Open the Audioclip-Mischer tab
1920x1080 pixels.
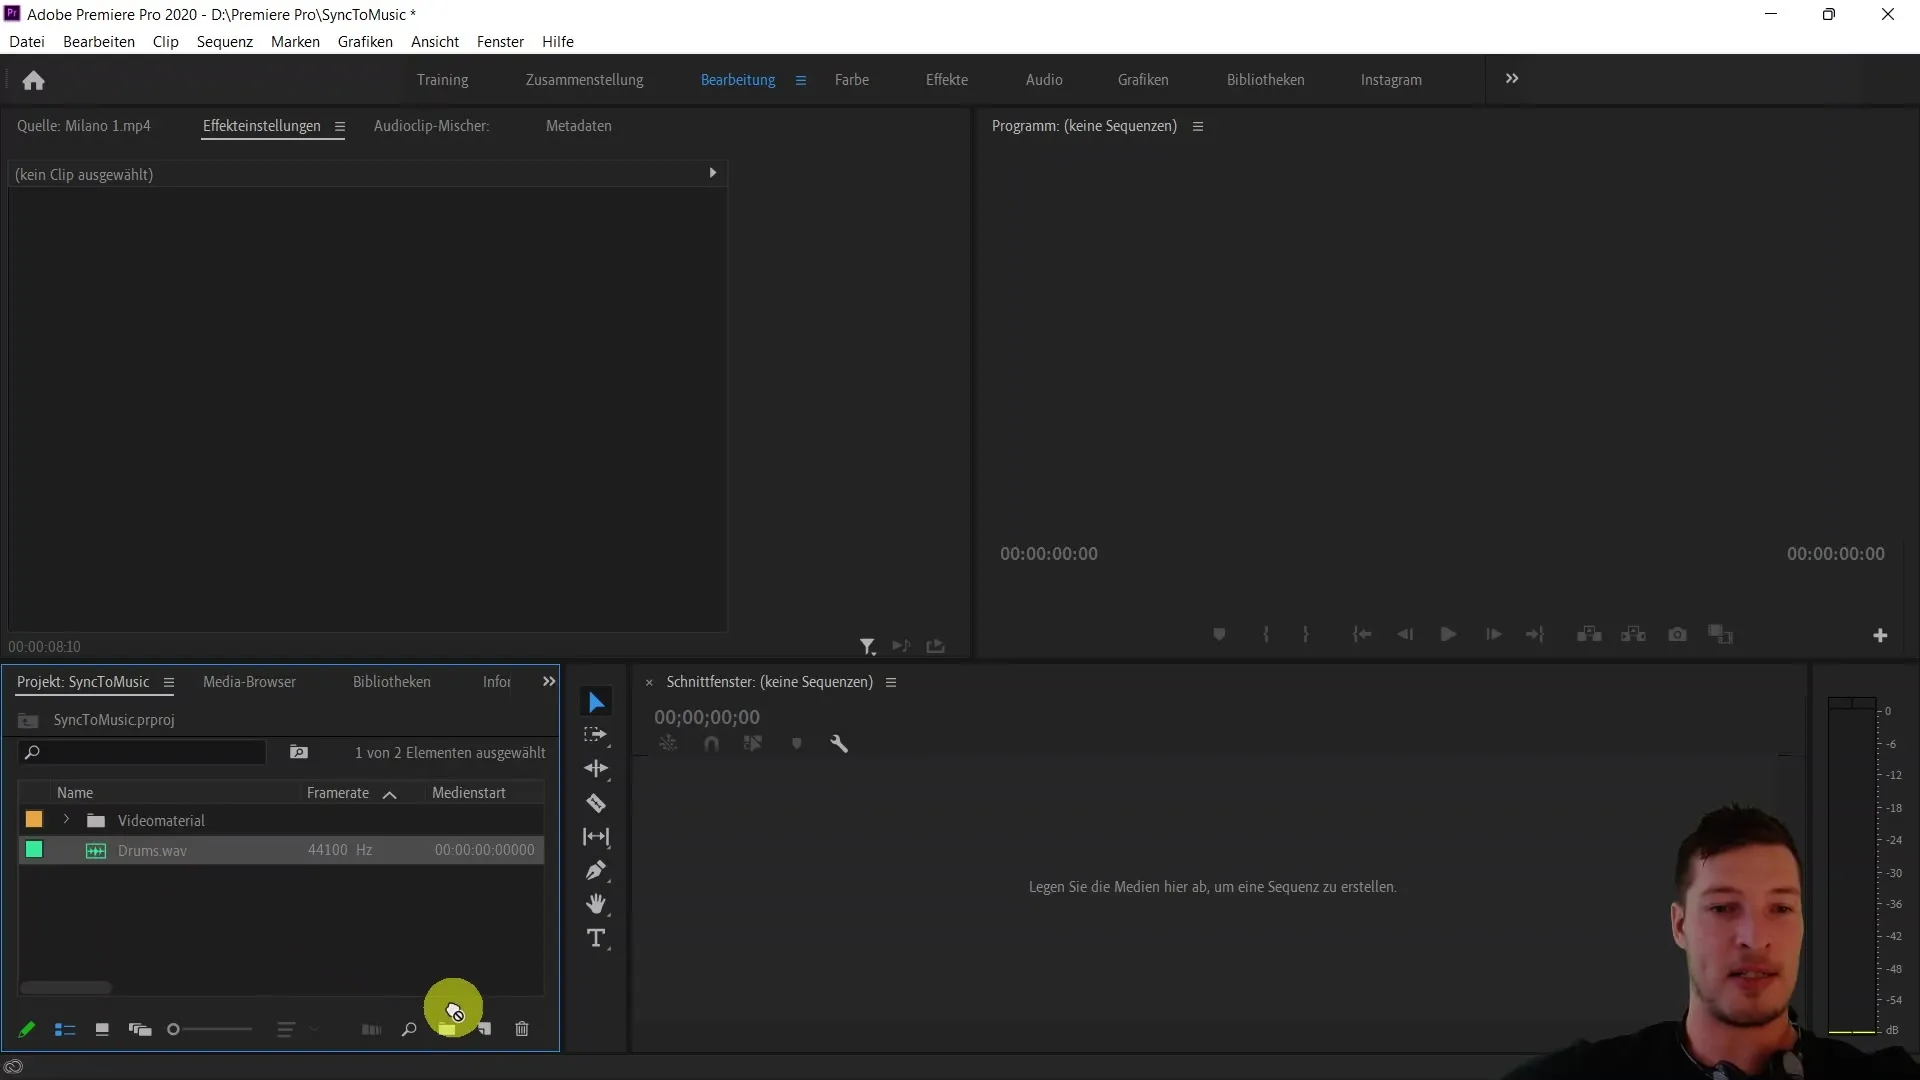[x=431, y=126]
